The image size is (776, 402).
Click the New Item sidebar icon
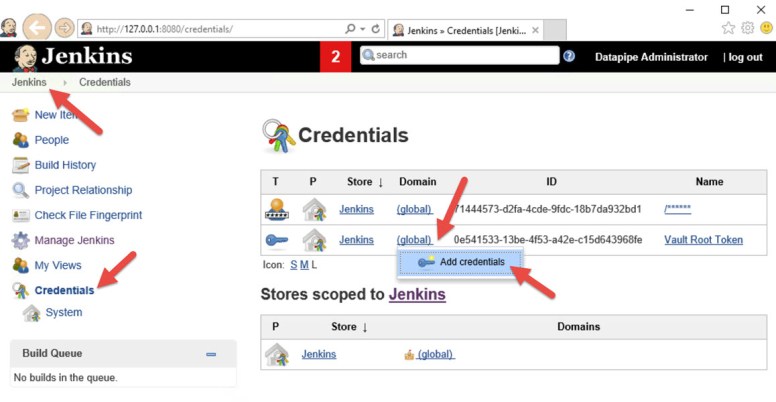pyautogui.click(x=21, y=115)
